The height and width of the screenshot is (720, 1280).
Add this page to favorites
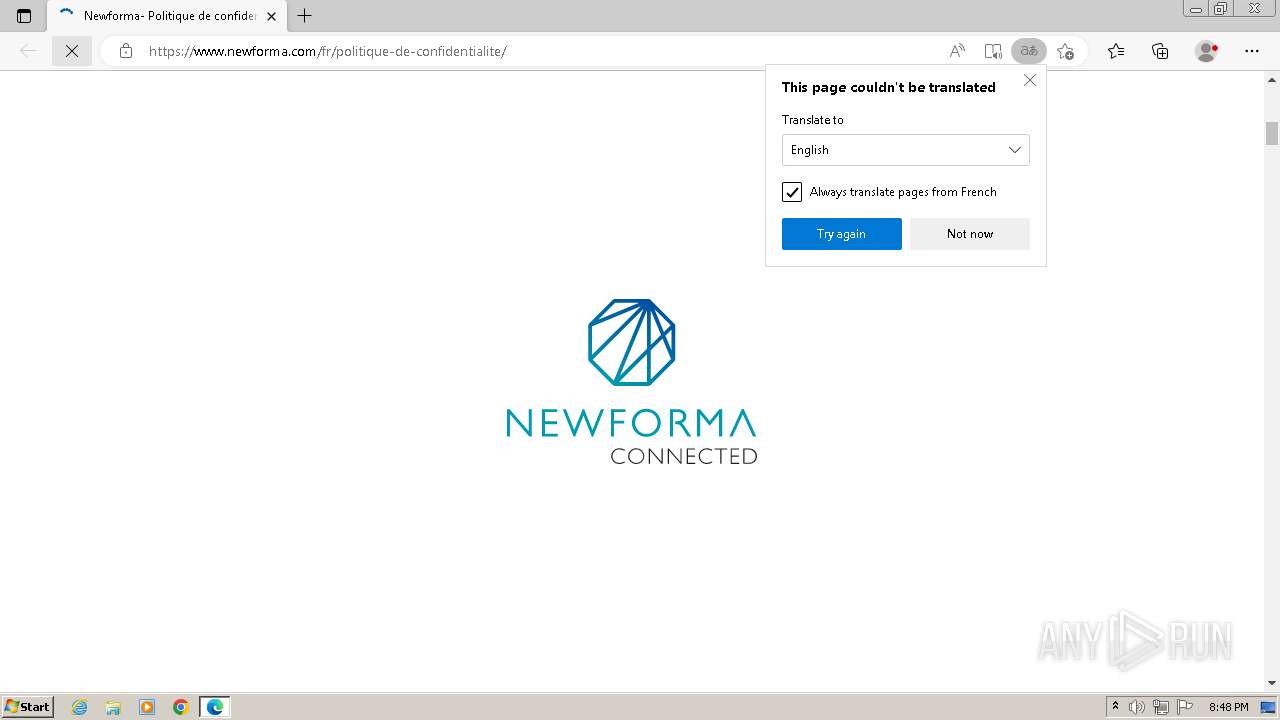coord(1066,51)
